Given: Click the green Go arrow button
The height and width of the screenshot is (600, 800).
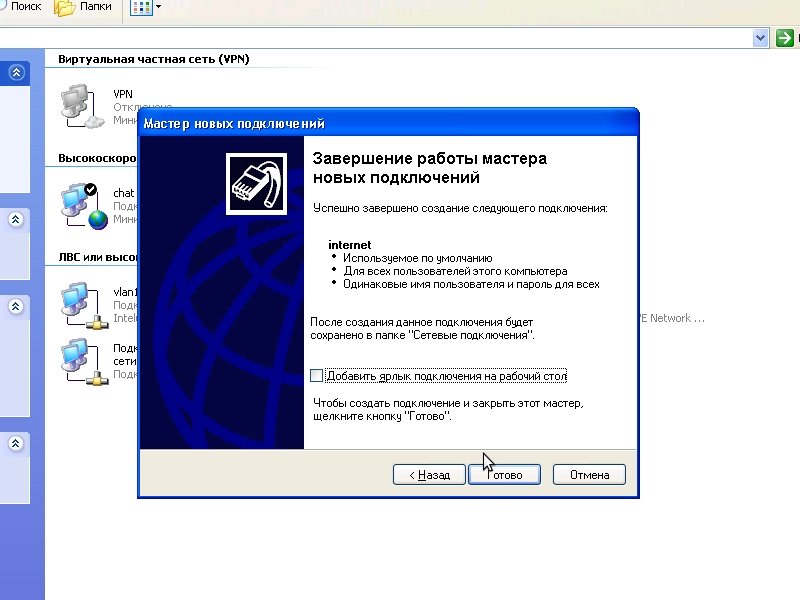Looking at the screenshot, I should pos(784,38).
